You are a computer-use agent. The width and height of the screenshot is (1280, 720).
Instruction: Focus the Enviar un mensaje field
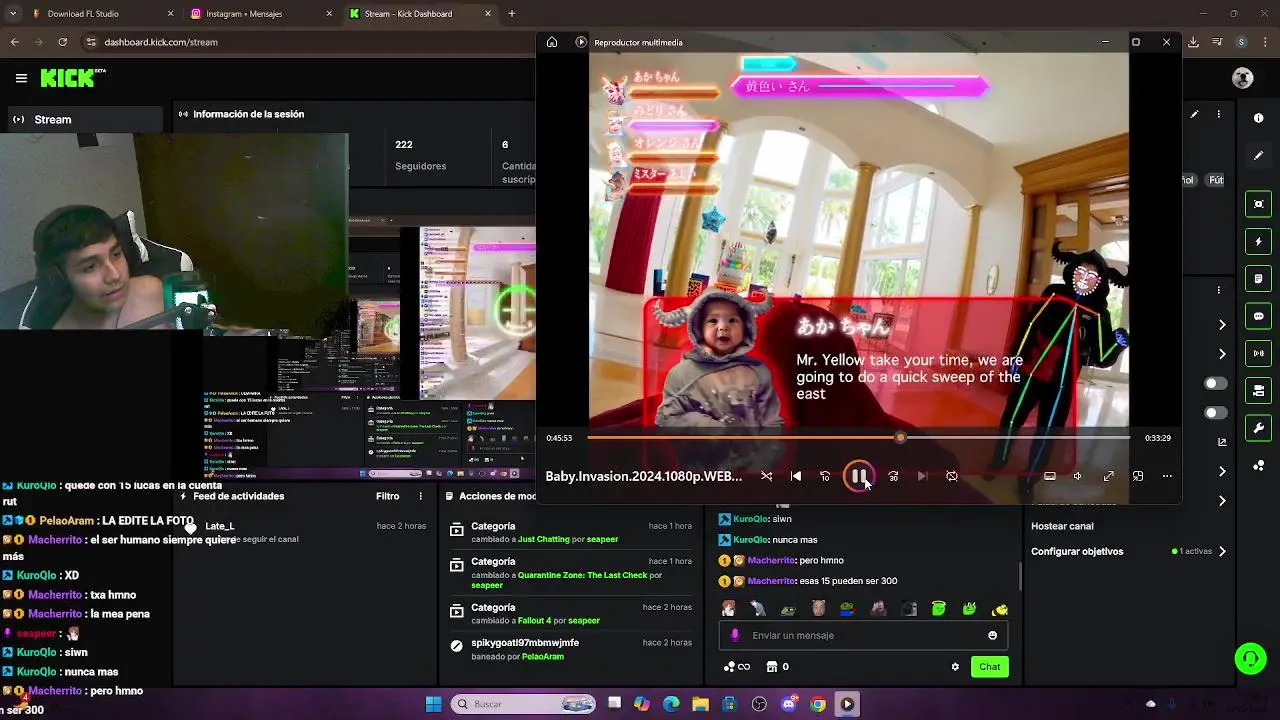click(863, 635)
